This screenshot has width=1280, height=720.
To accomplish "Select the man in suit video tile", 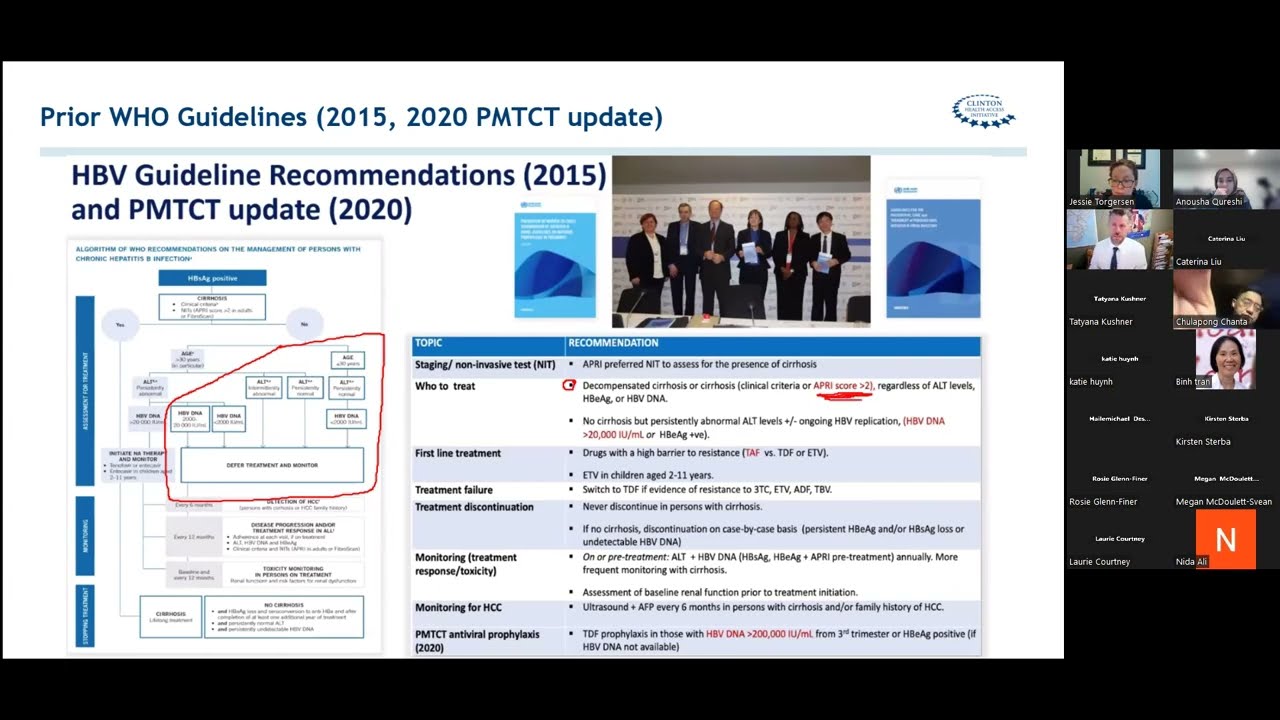I will coord(1119,239).
